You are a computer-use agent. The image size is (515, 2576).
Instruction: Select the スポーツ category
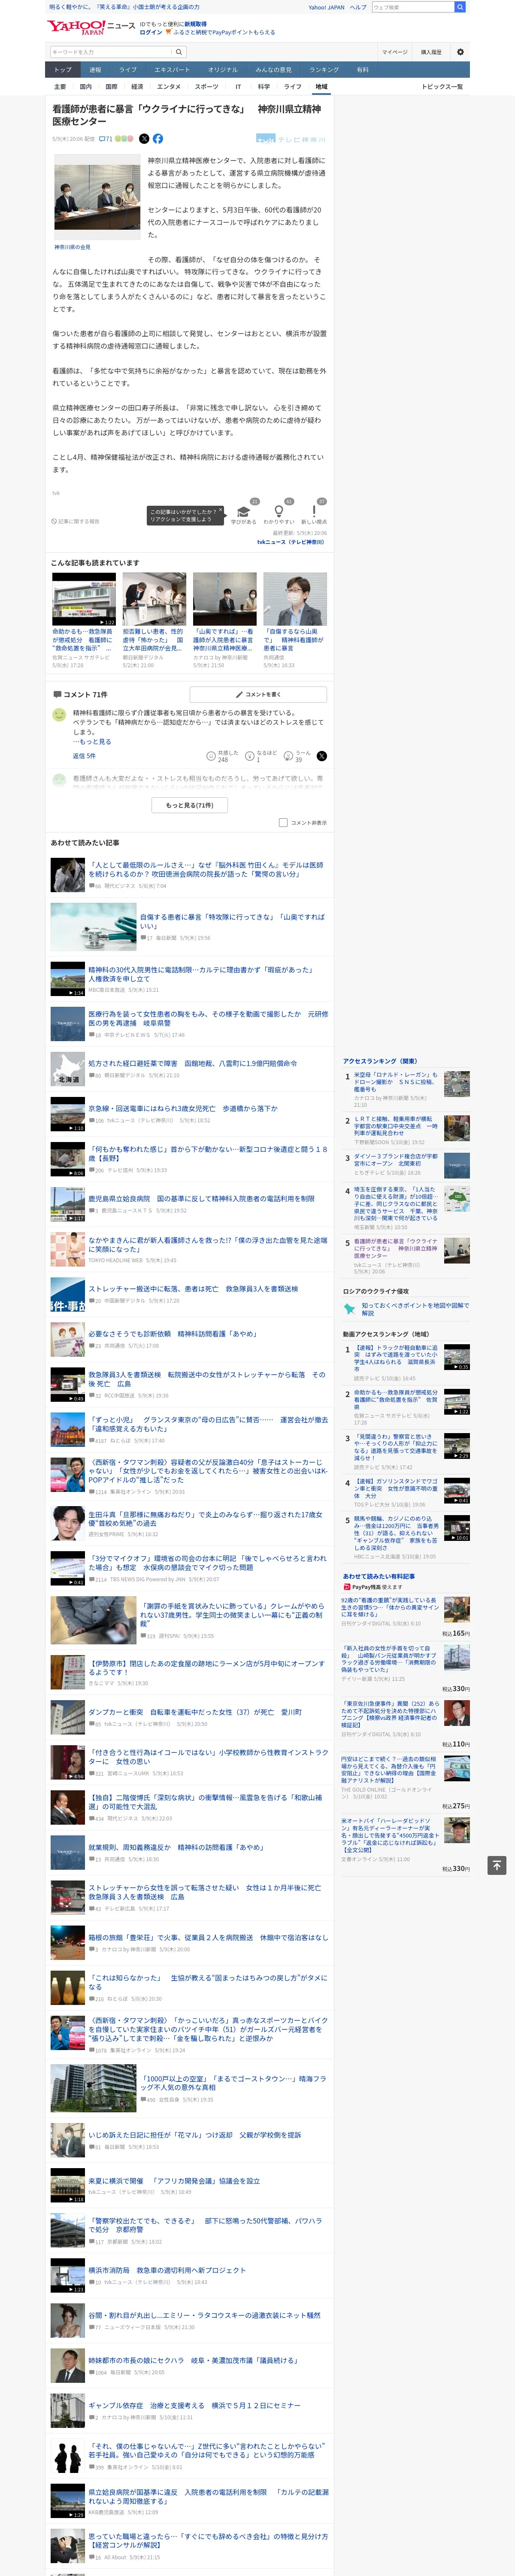pyautogui.click(x=207, y=87)
